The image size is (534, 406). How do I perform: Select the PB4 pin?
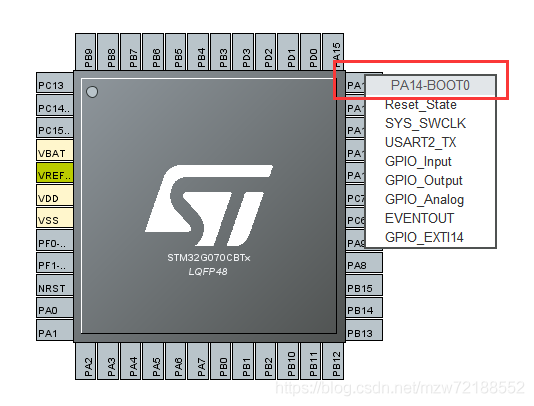(198, 52)
